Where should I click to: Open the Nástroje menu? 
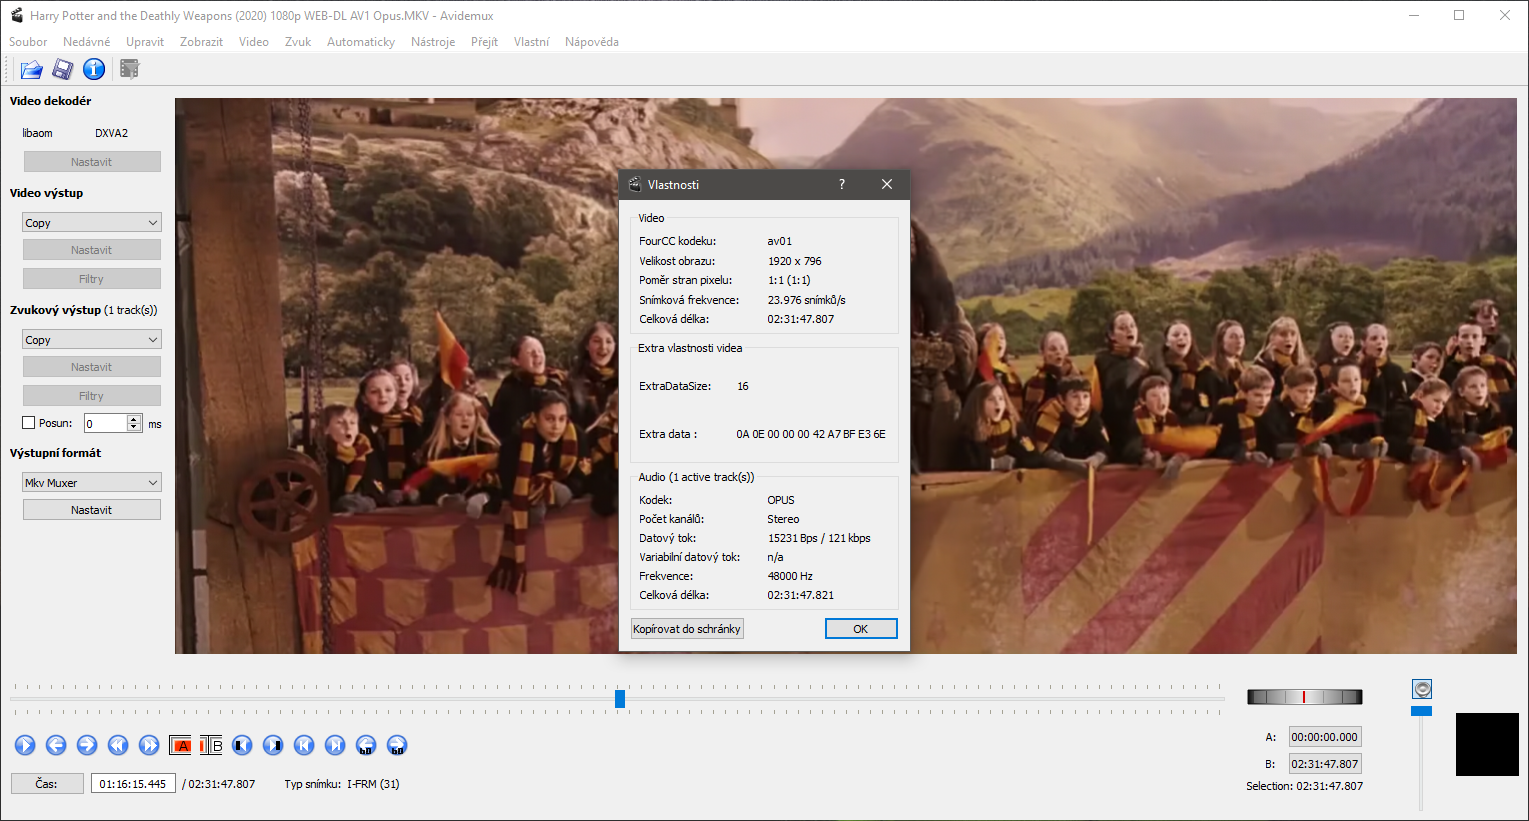point(433,41)
